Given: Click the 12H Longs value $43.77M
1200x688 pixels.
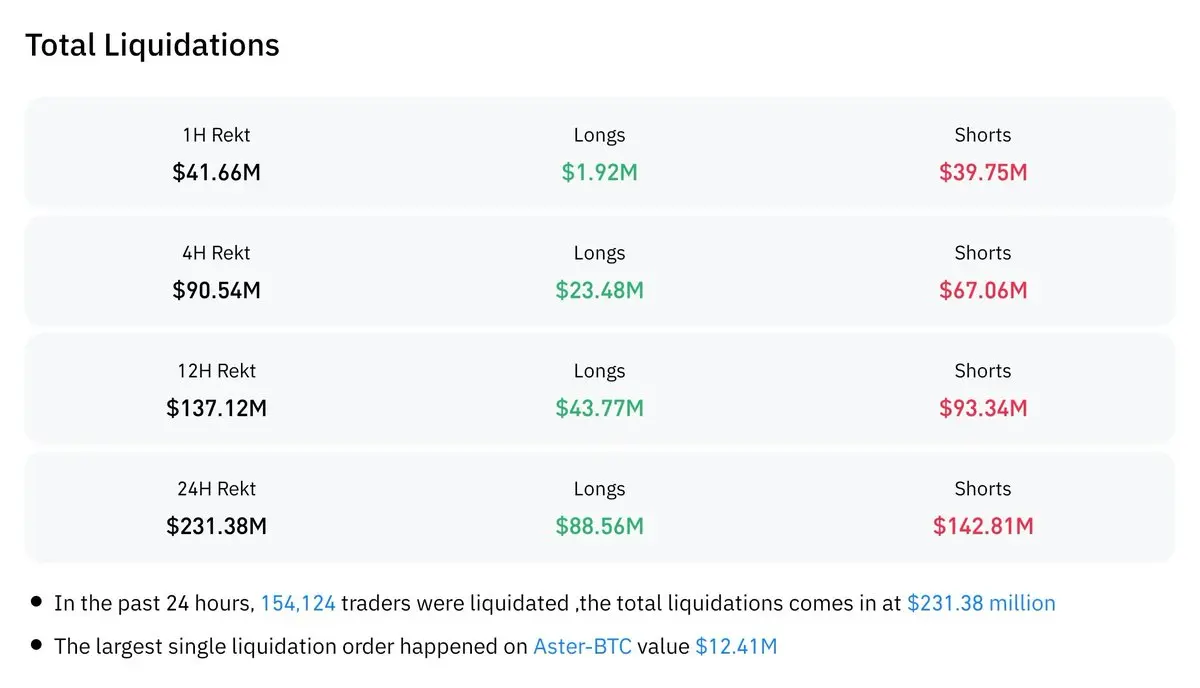Looking at the screenshot, I should (599, 408).
